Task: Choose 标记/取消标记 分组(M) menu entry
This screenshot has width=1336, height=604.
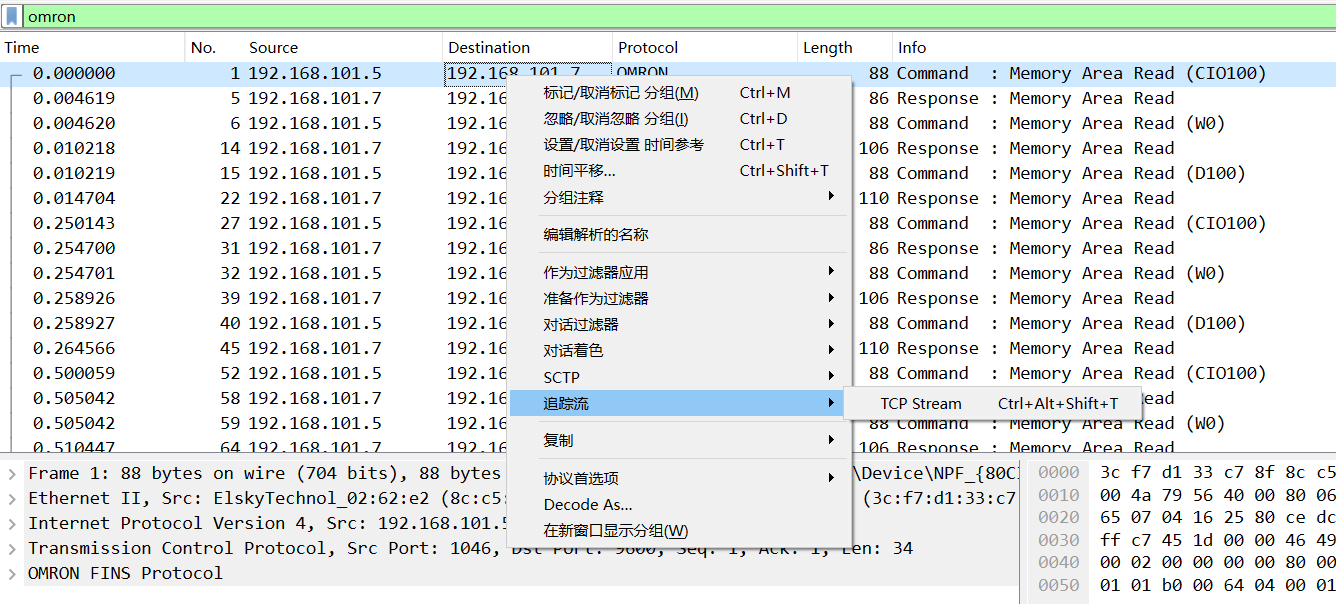Action: tap(680, 93)
